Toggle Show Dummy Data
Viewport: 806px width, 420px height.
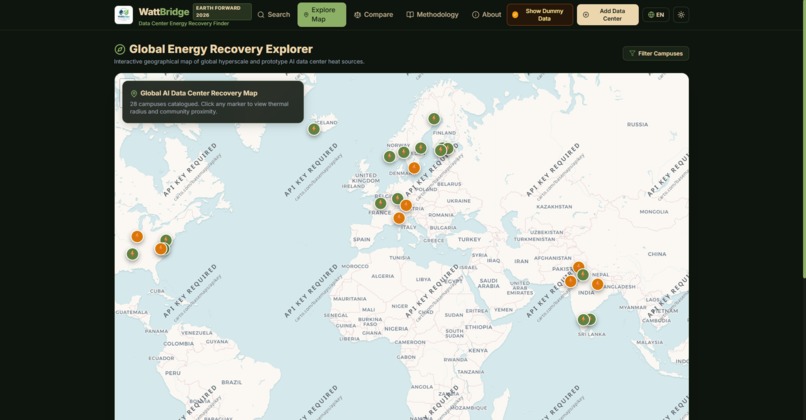tap(540, 15)
